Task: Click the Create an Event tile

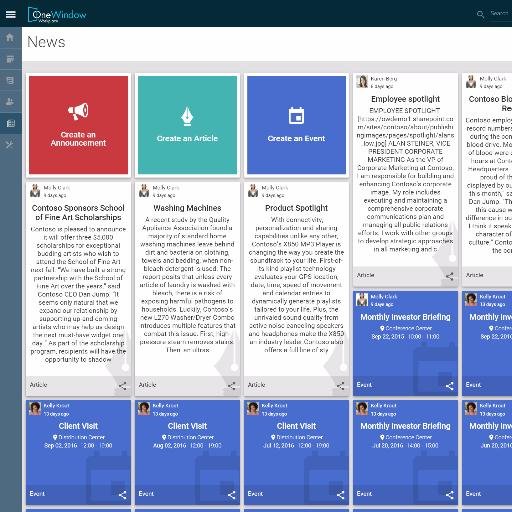Action: tap(296, 125)
